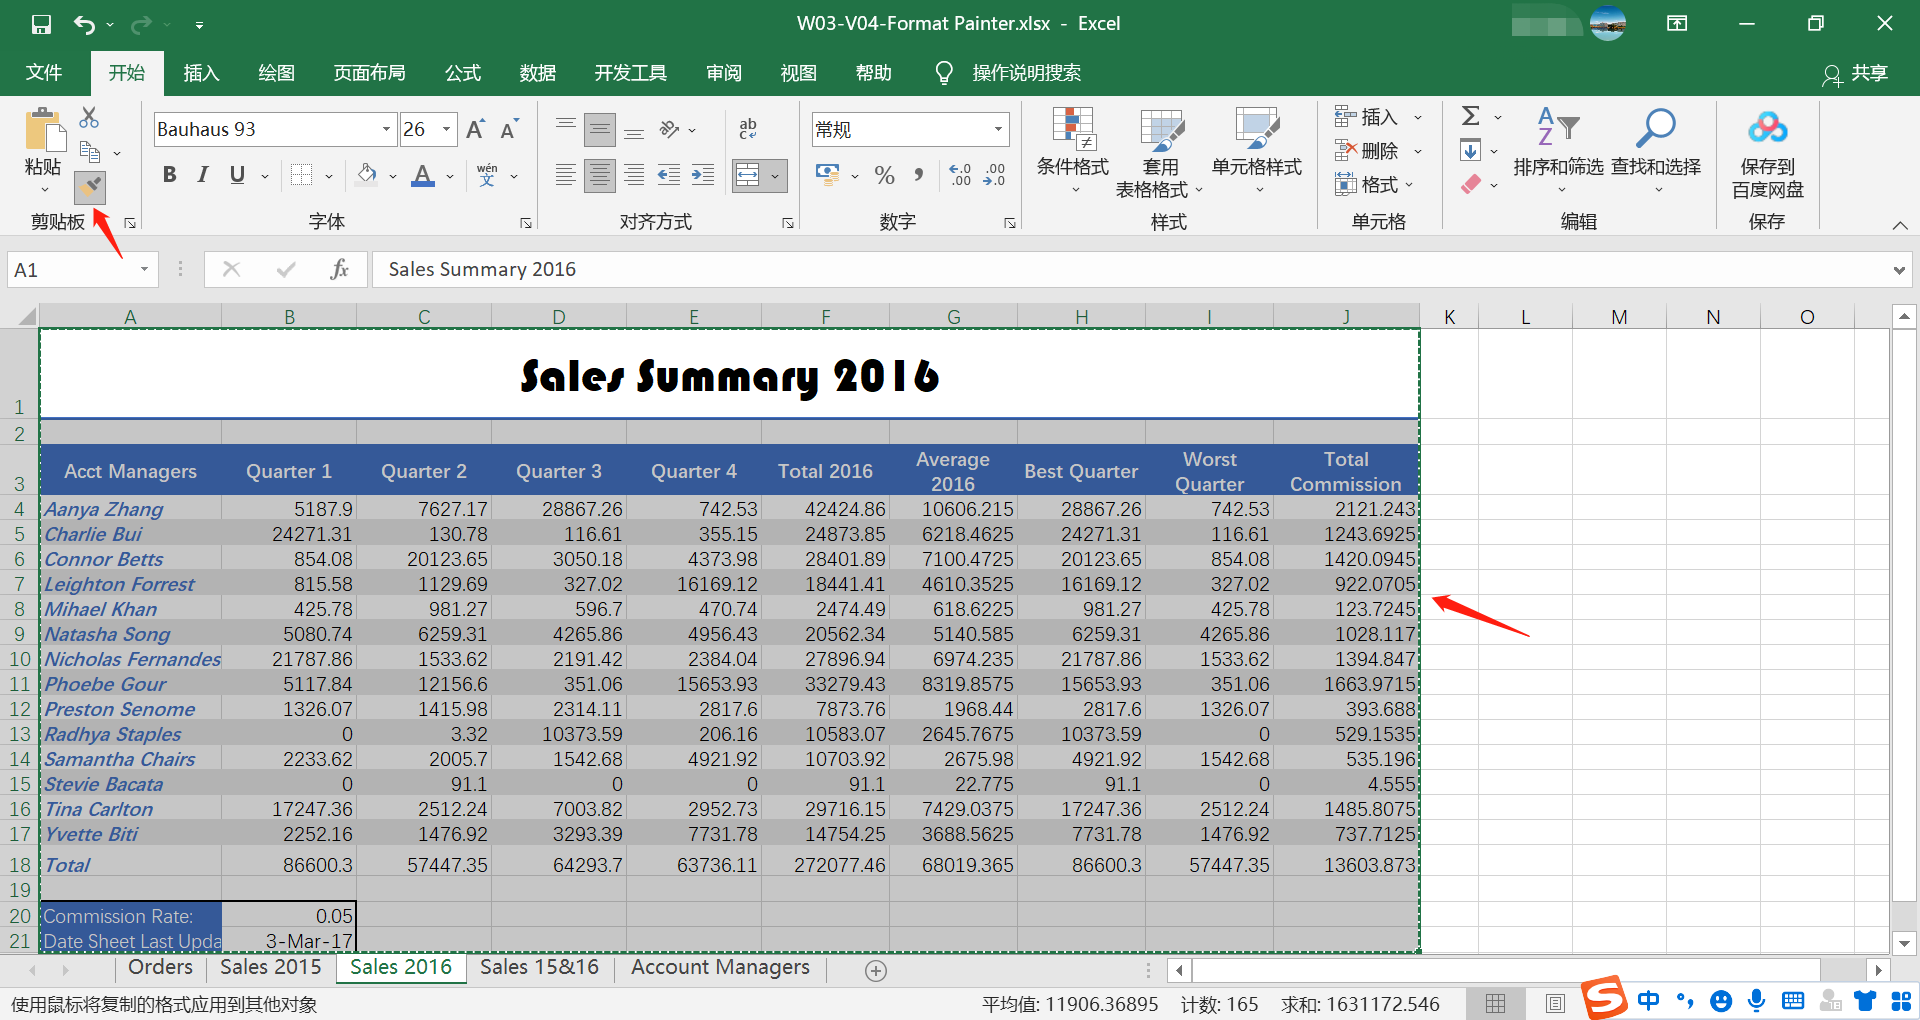Click the formula bar input field
Viewport: 1920px width, 1020px height.
pyautogui.click(x=1130, y=269)
